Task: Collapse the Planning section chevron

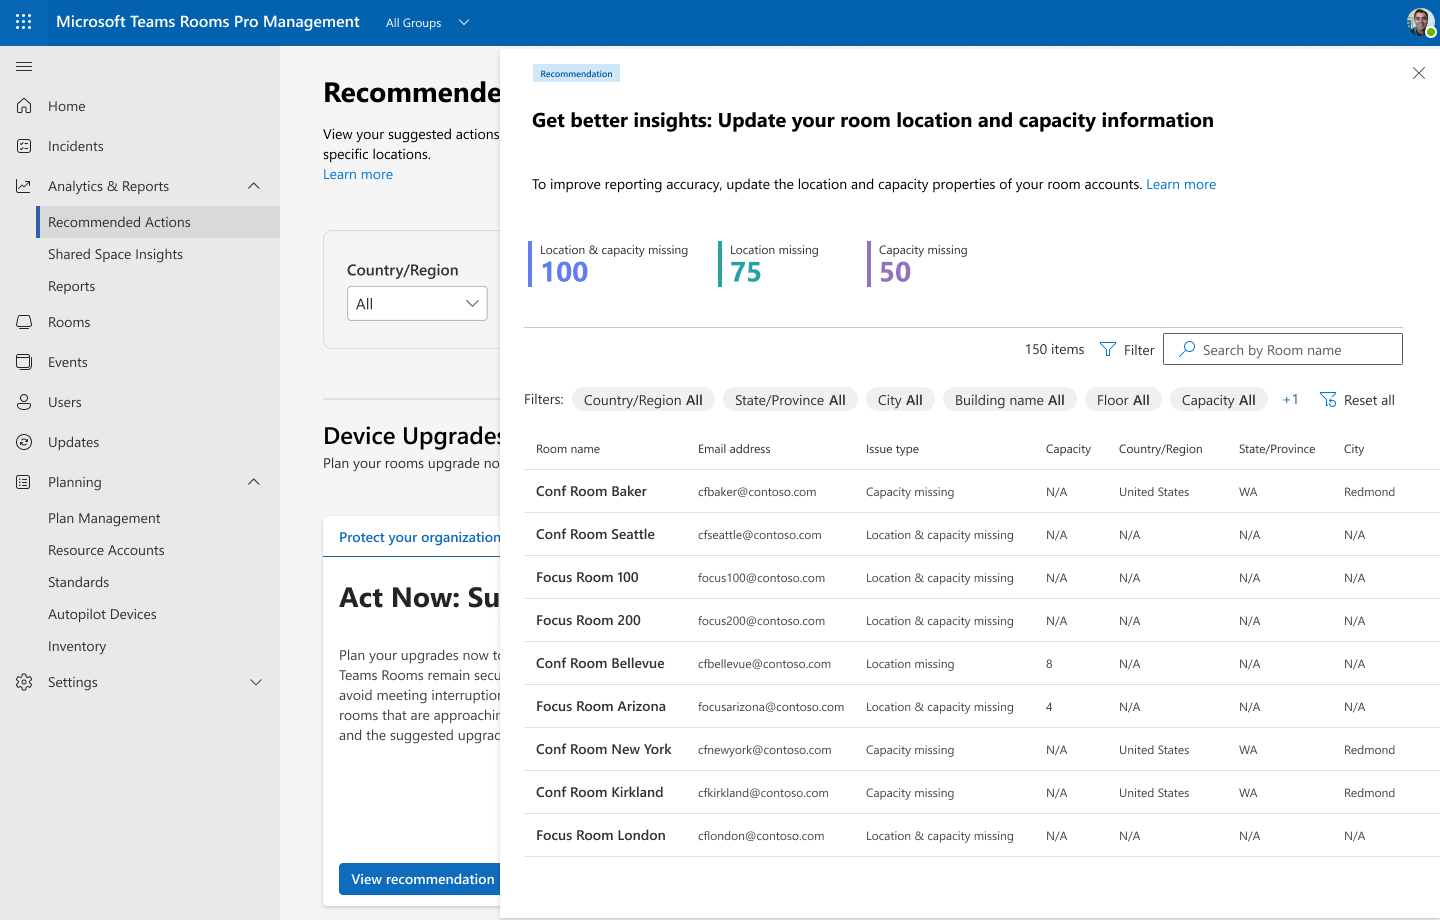Action: pos(254,482)
